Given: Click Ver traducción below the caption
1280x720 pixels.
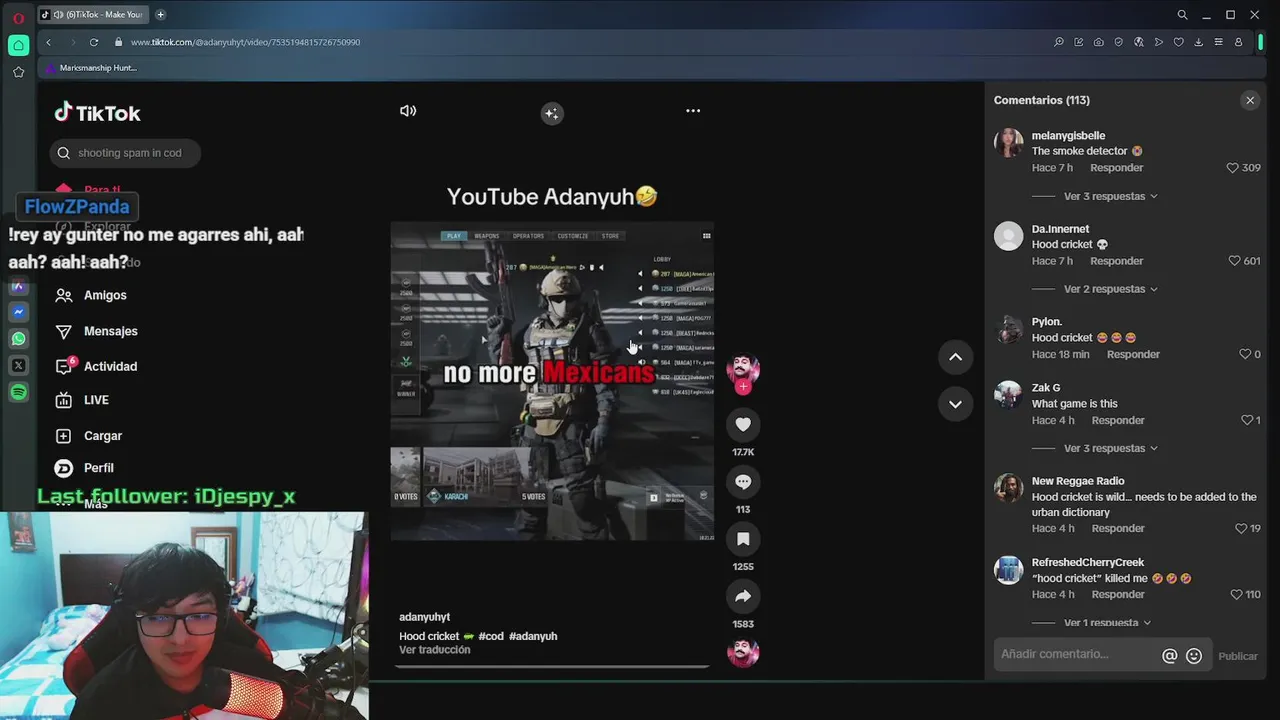Looking at the screenshot, I should pos(434,650).
